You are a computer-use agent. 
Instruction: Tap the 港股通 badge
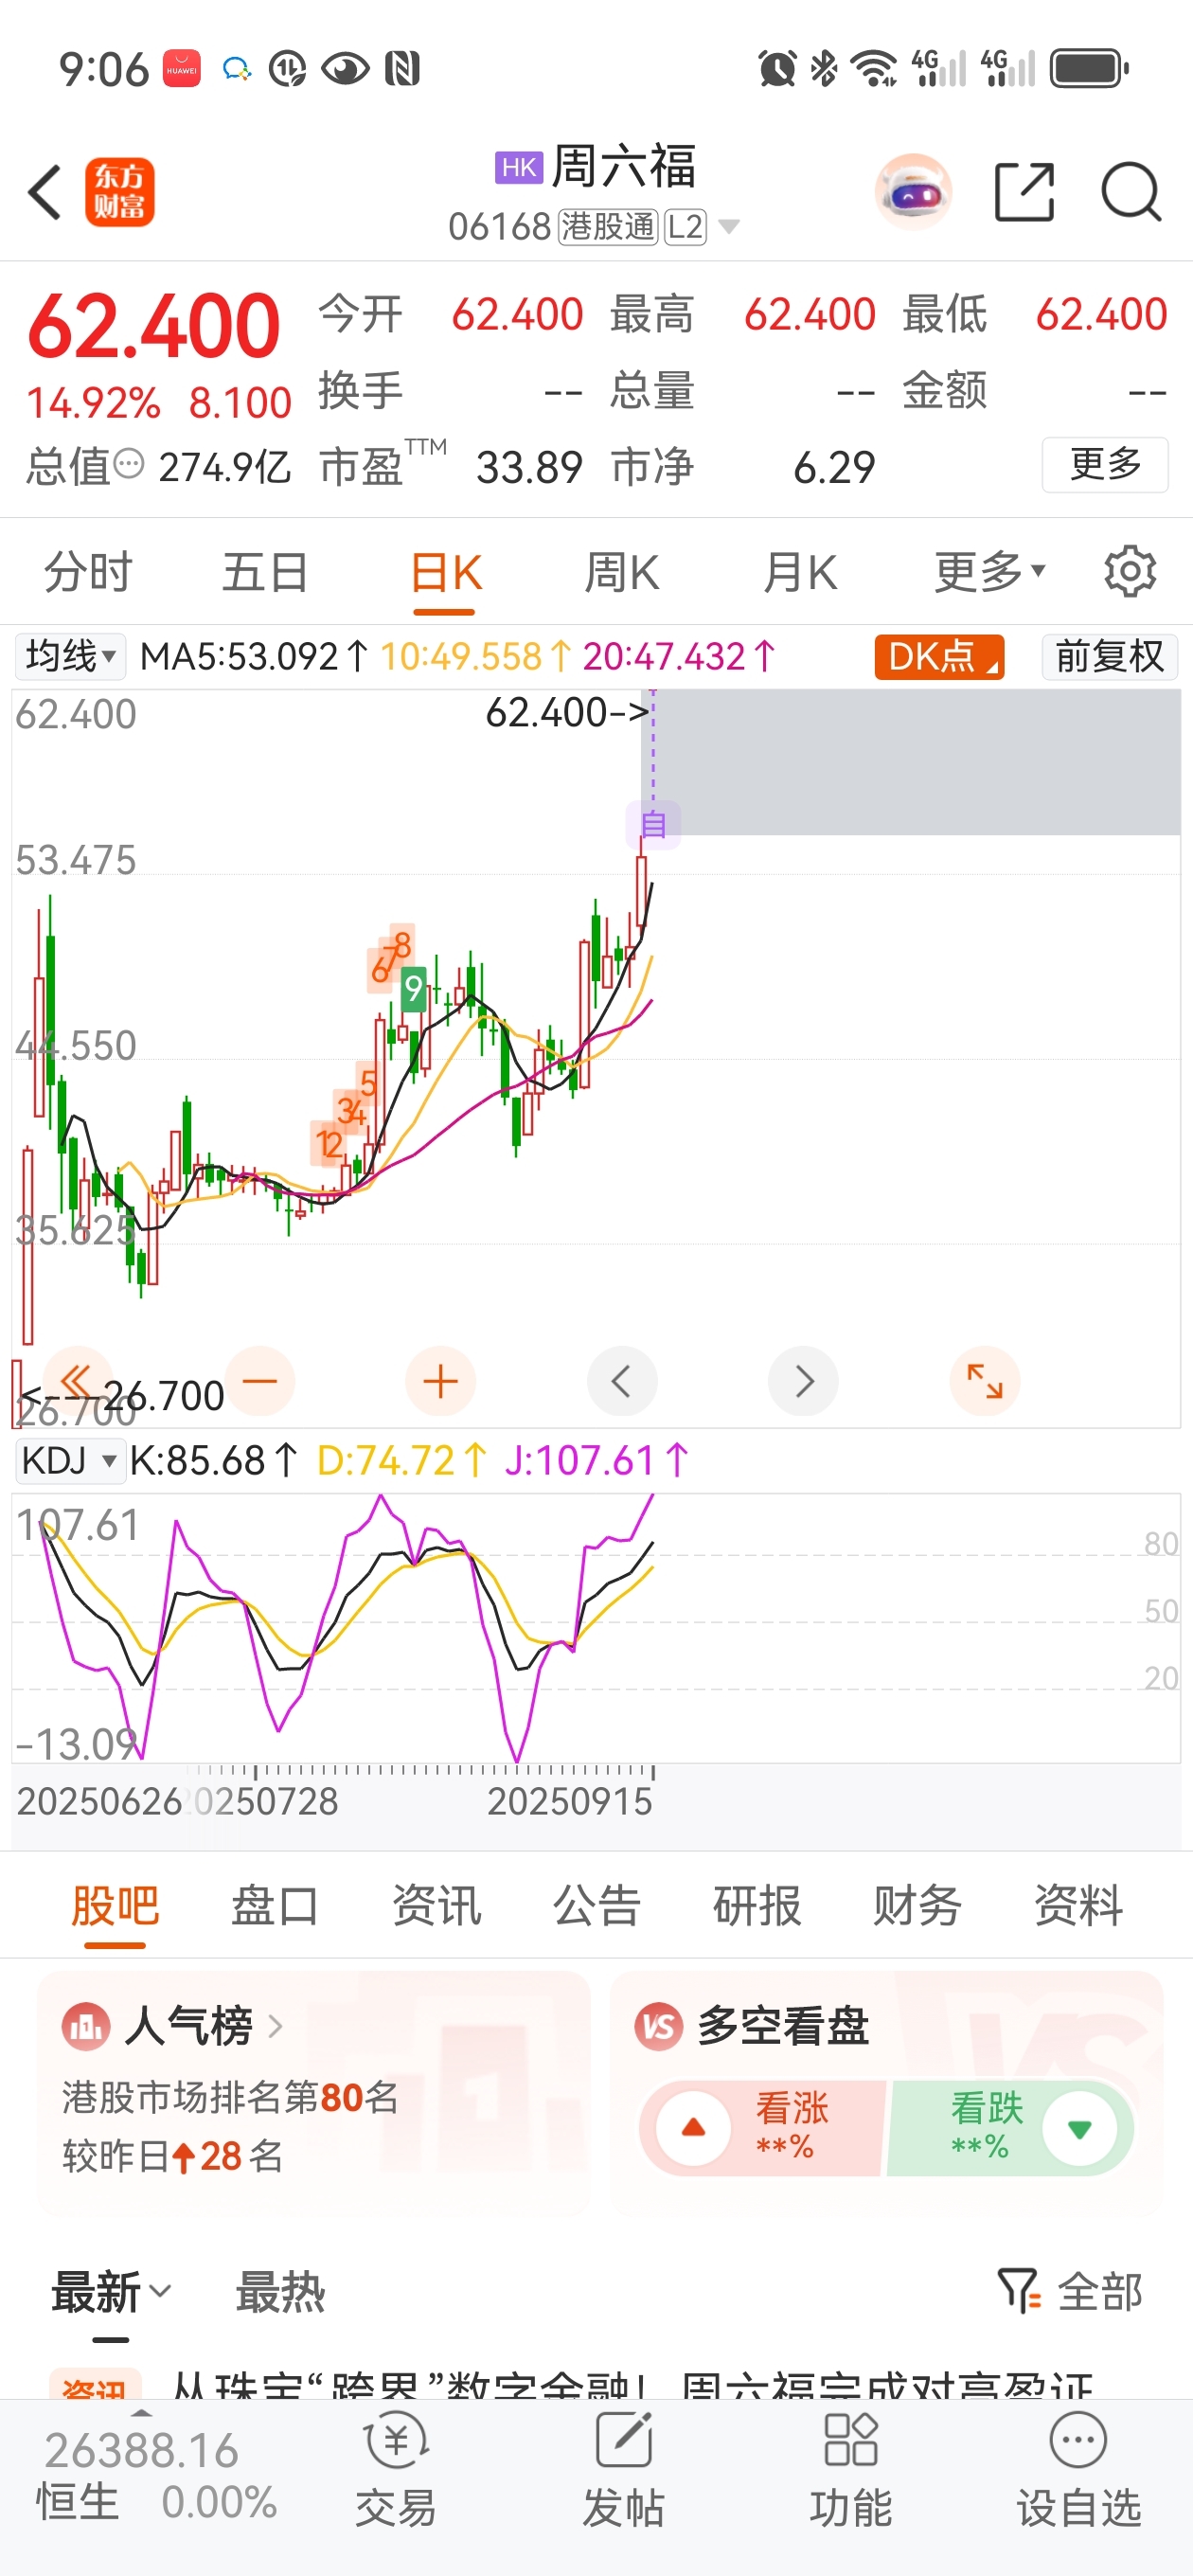606,227
